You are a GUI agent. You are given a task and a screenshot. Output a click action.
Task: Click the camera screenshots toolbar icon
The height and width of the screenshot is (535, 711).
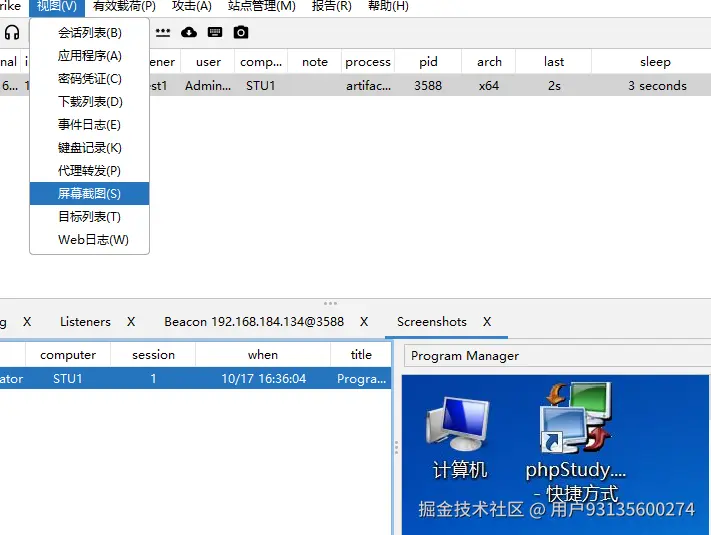coord(241,32)
